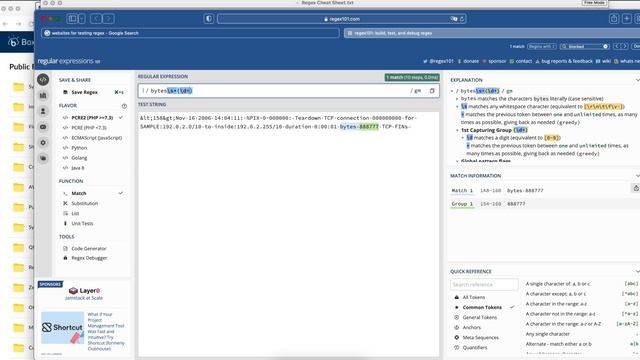Collapse the top explanation tree triangle

452,91
